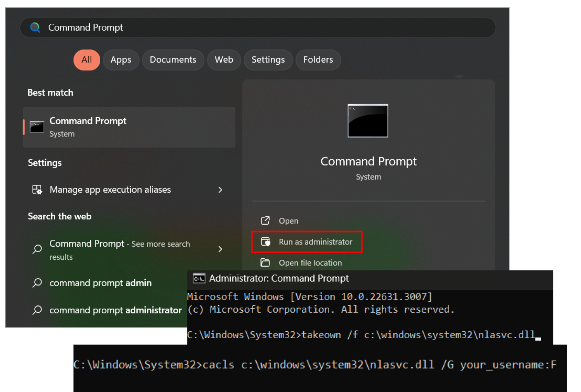Click the 'Best match' heading

[50, 93]
